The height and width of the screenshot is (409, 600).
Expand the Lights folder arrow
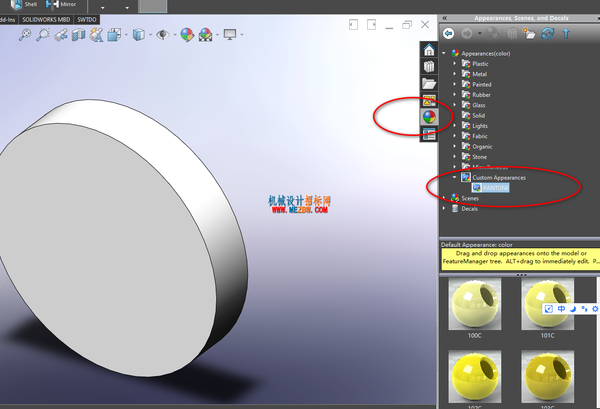[455, 125]
